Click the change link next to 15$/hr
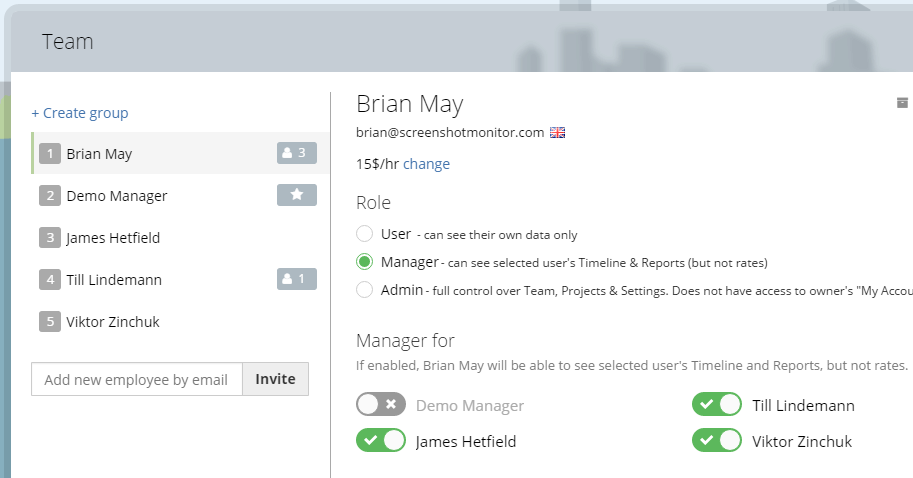The width and height of the screenshot is (913, 478). pos(426,164)
